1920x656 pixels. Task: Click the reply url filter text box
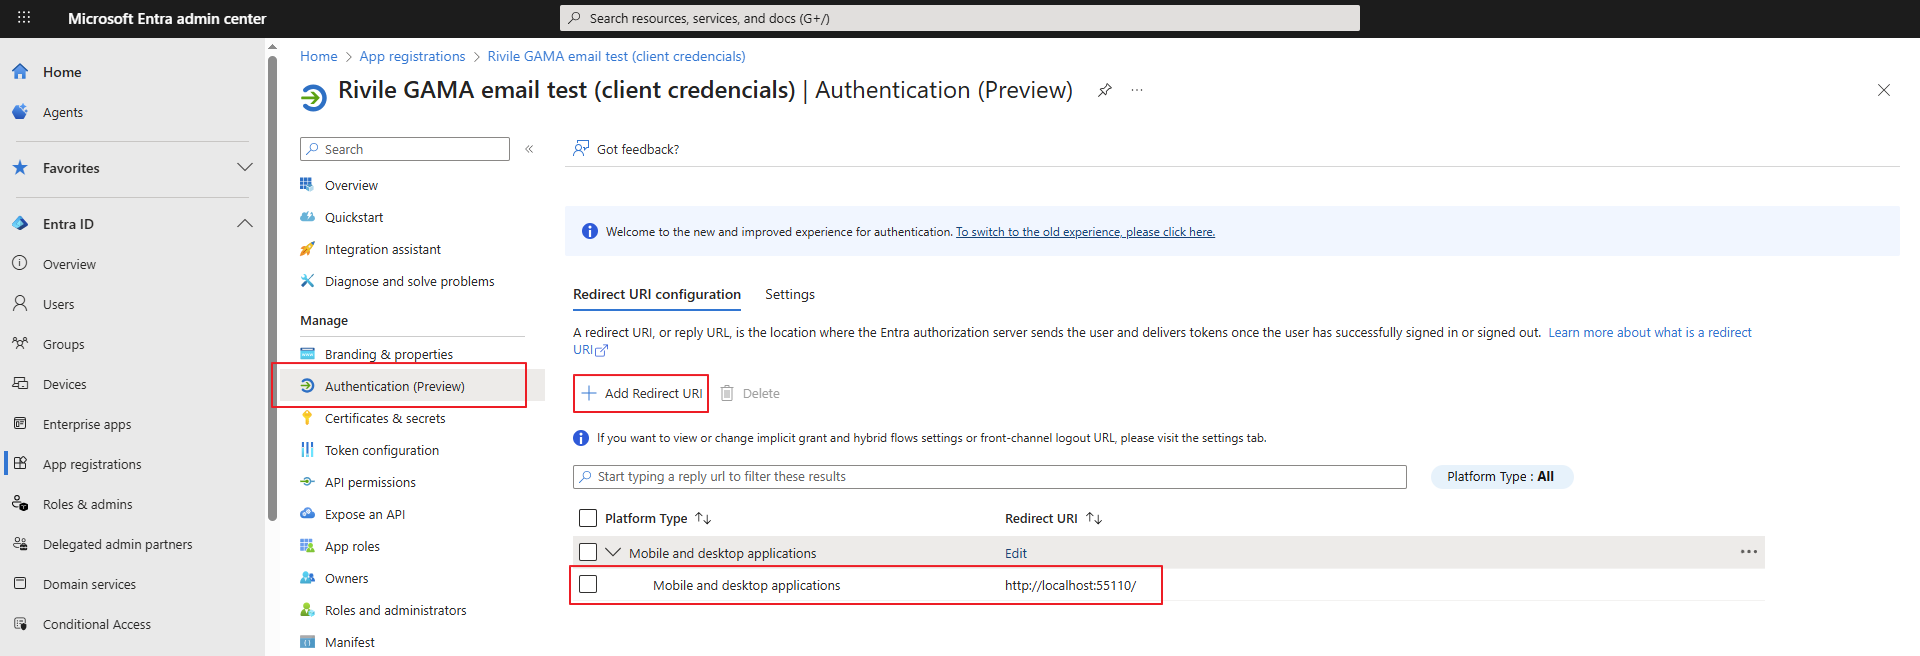[990, 477]
